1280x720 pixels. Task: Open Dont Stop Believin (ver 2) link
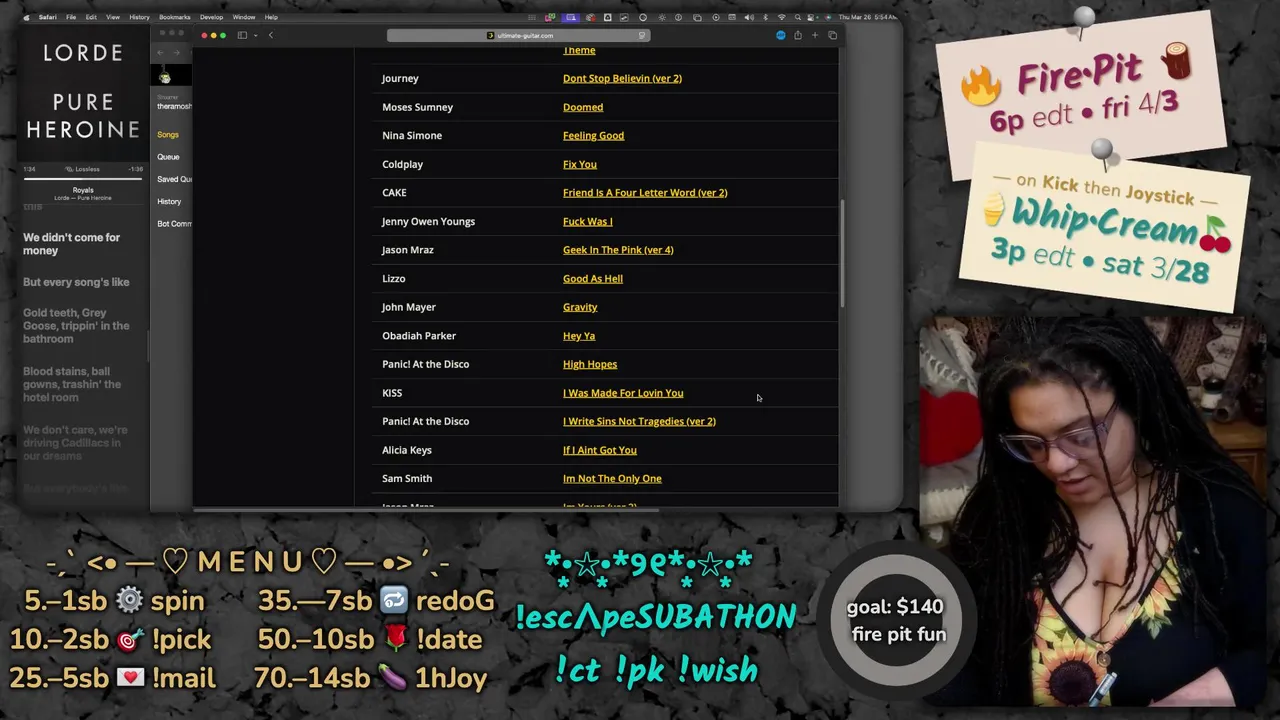click(622, 78)
